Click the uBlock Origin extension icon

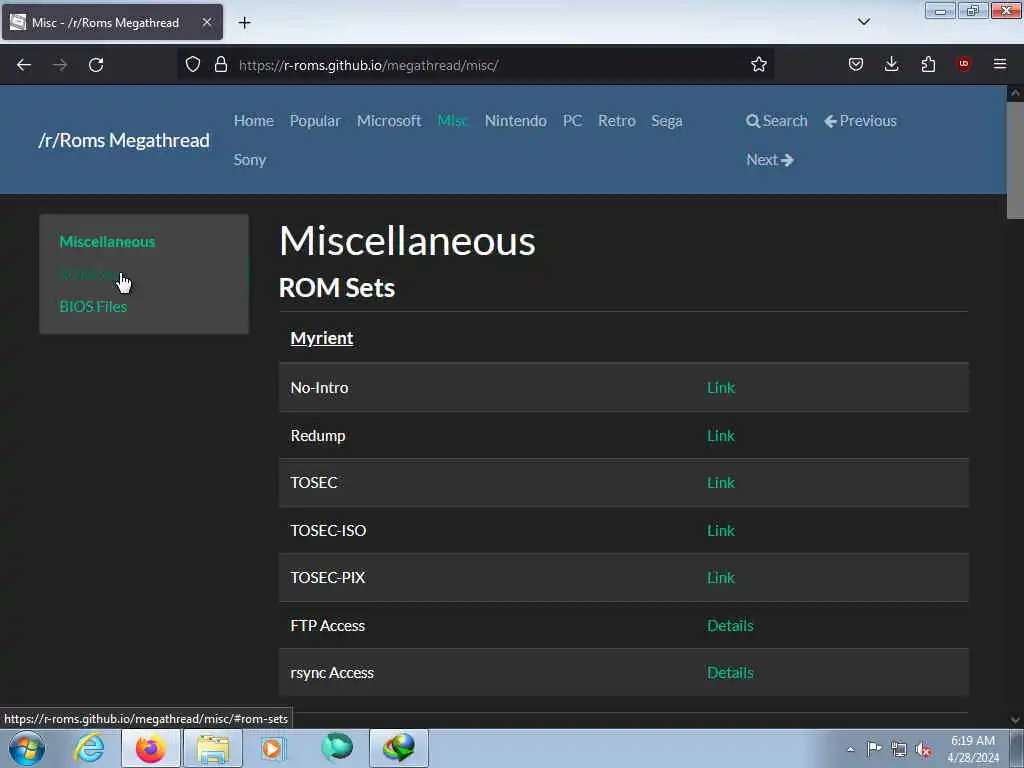tap(964, 64)
